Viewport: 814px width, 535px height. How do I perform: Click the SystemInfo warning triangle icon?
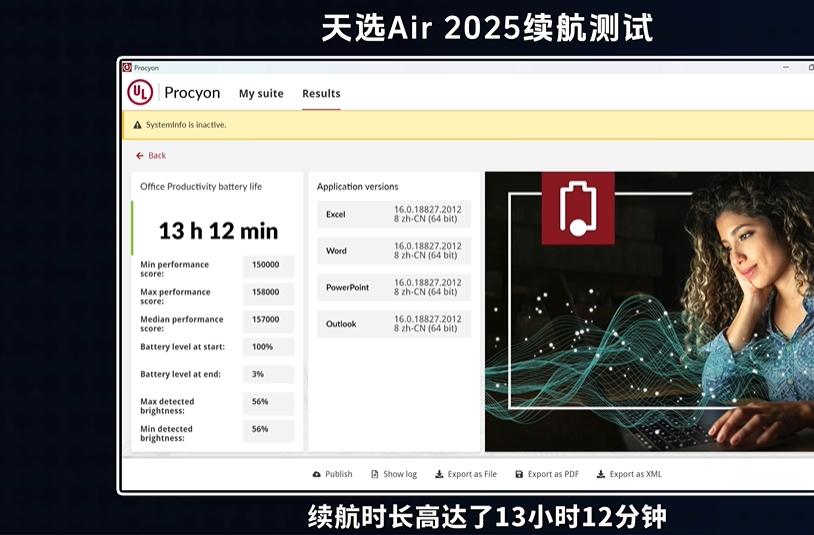point(137,125)
